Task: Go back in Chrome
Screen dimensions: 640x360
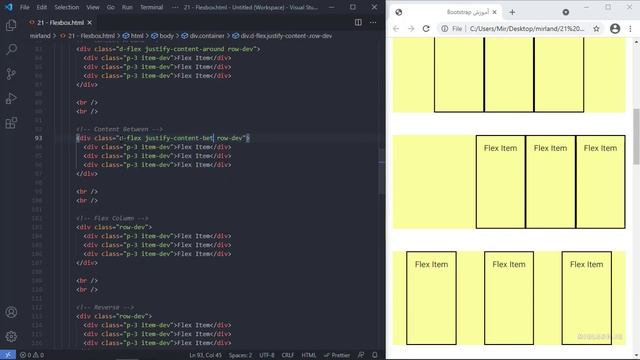Action: pyautogui.click(x=396, y=29)
